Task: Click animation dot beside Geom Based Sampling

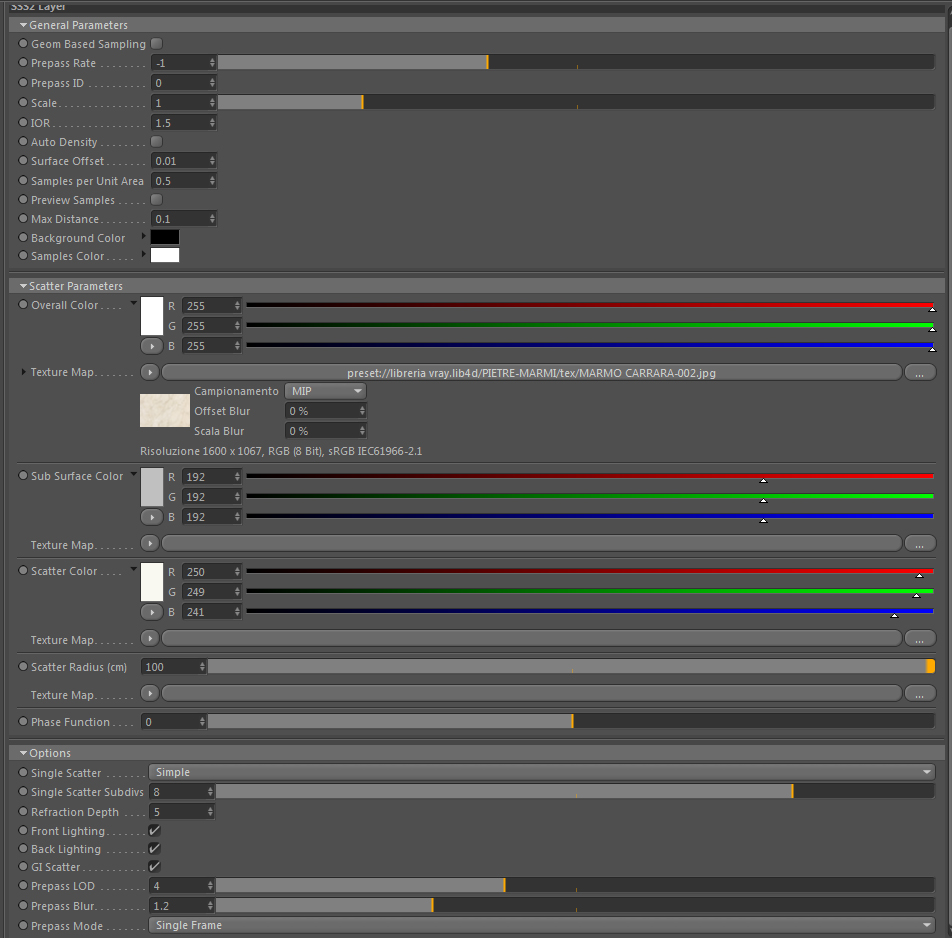Action: tap(23, 44)
